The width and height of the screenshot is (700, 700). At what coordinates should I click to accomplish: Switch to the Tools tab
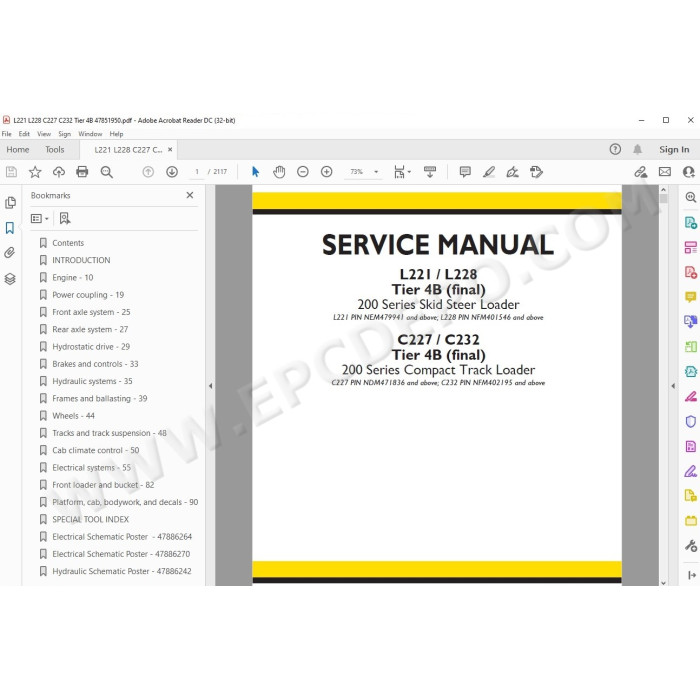point(54,150)
